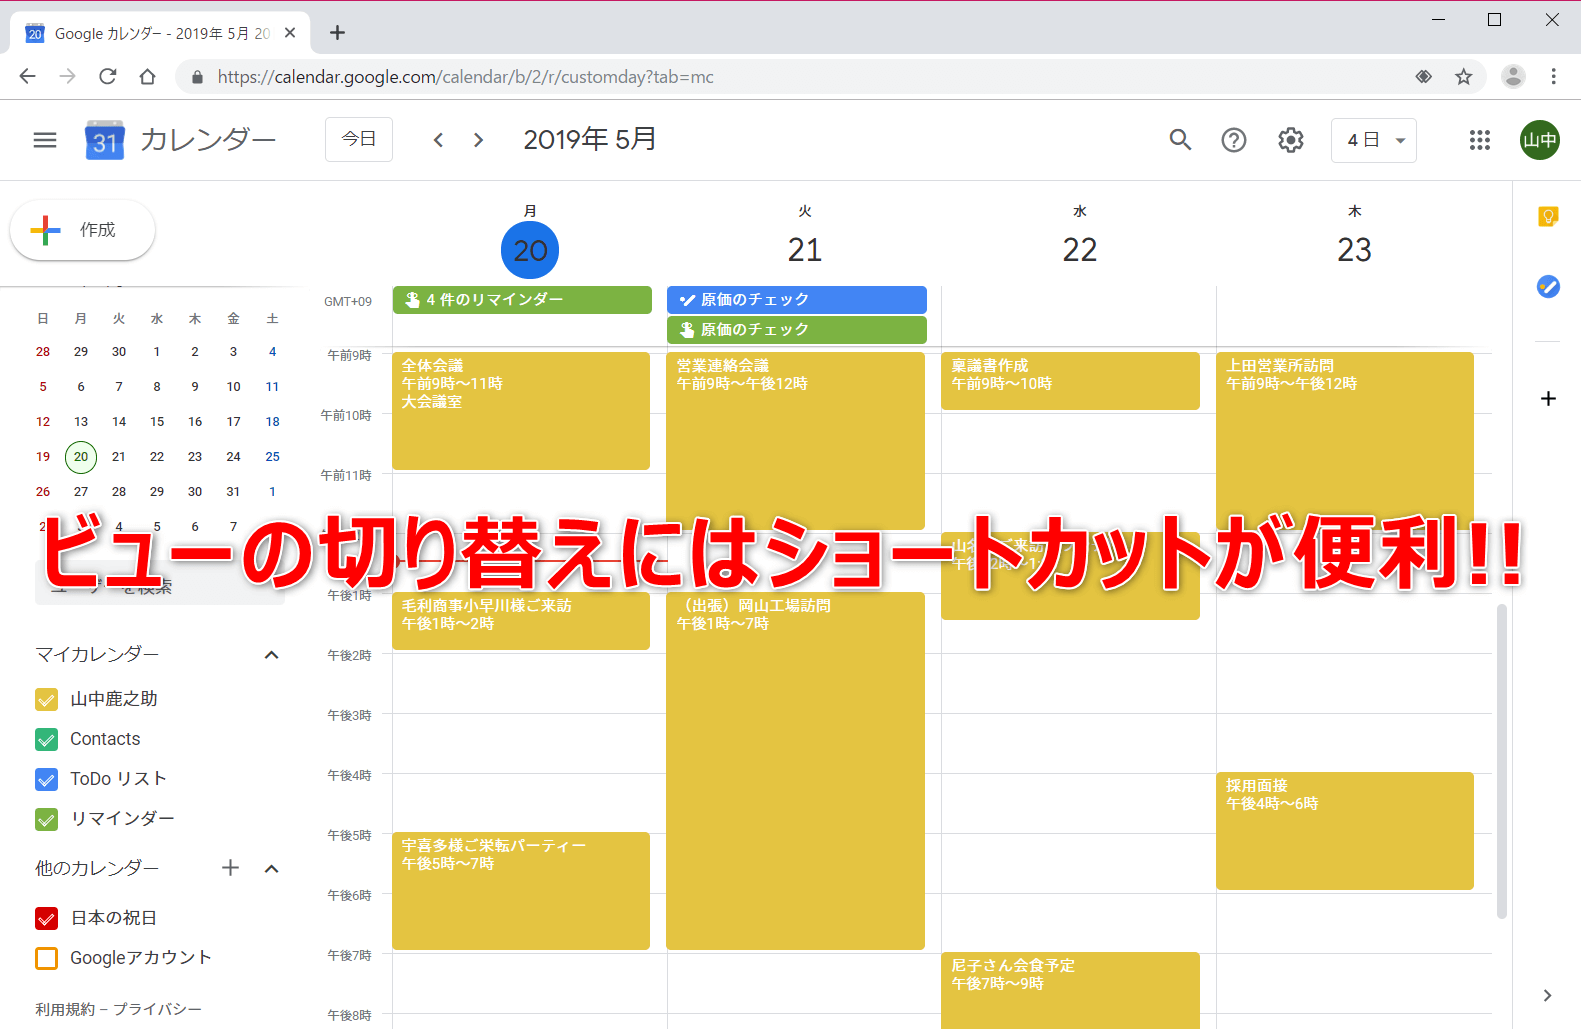The height and width of the screenshot is (1029, 1581).
Task: Select day 23 in the header
Action: (x=1355, y=250)
